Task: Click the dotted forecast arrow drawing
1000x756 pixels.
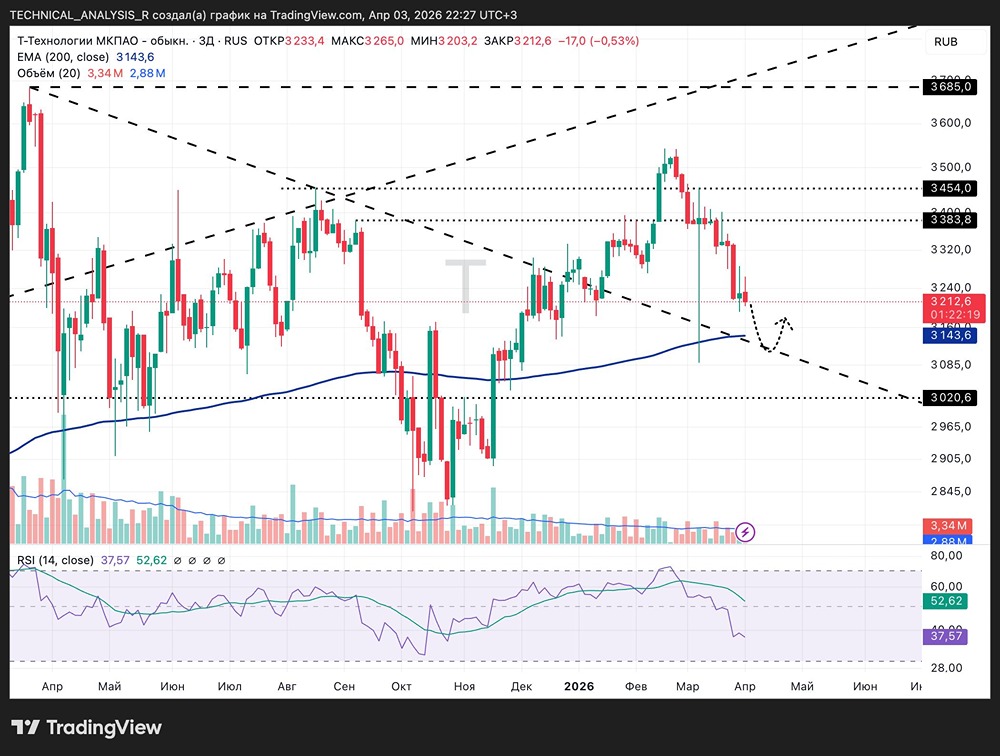Action: 770,335
